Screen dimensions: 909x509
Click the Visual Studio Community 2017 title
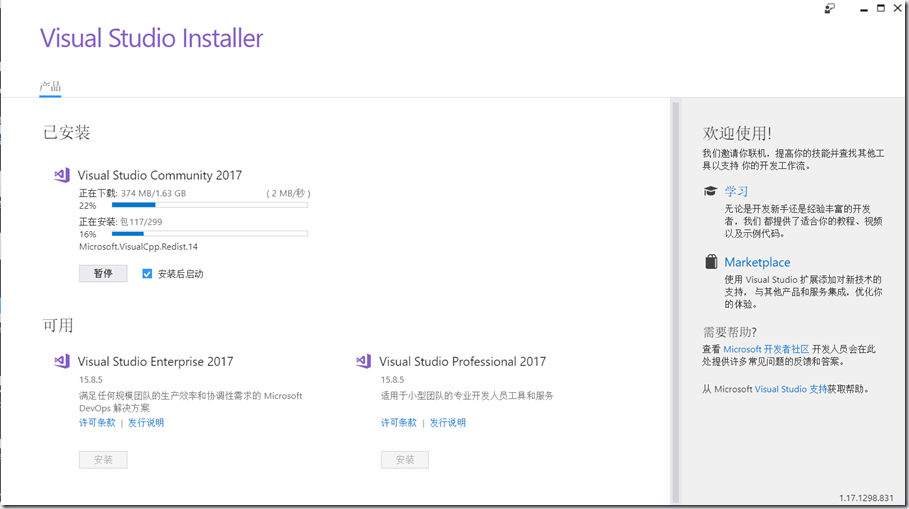pos(160,175)
